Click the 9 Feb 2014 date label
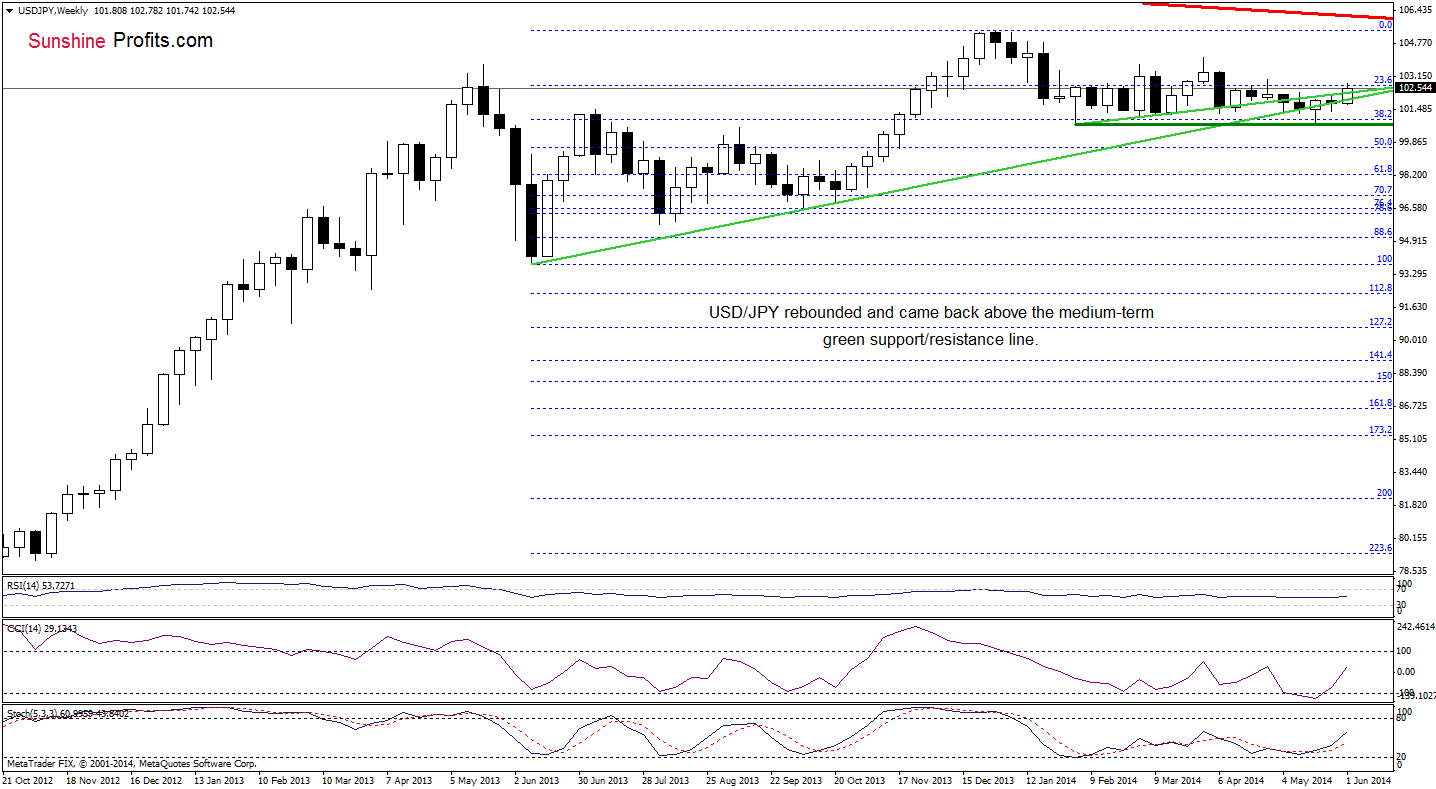 1112,780
